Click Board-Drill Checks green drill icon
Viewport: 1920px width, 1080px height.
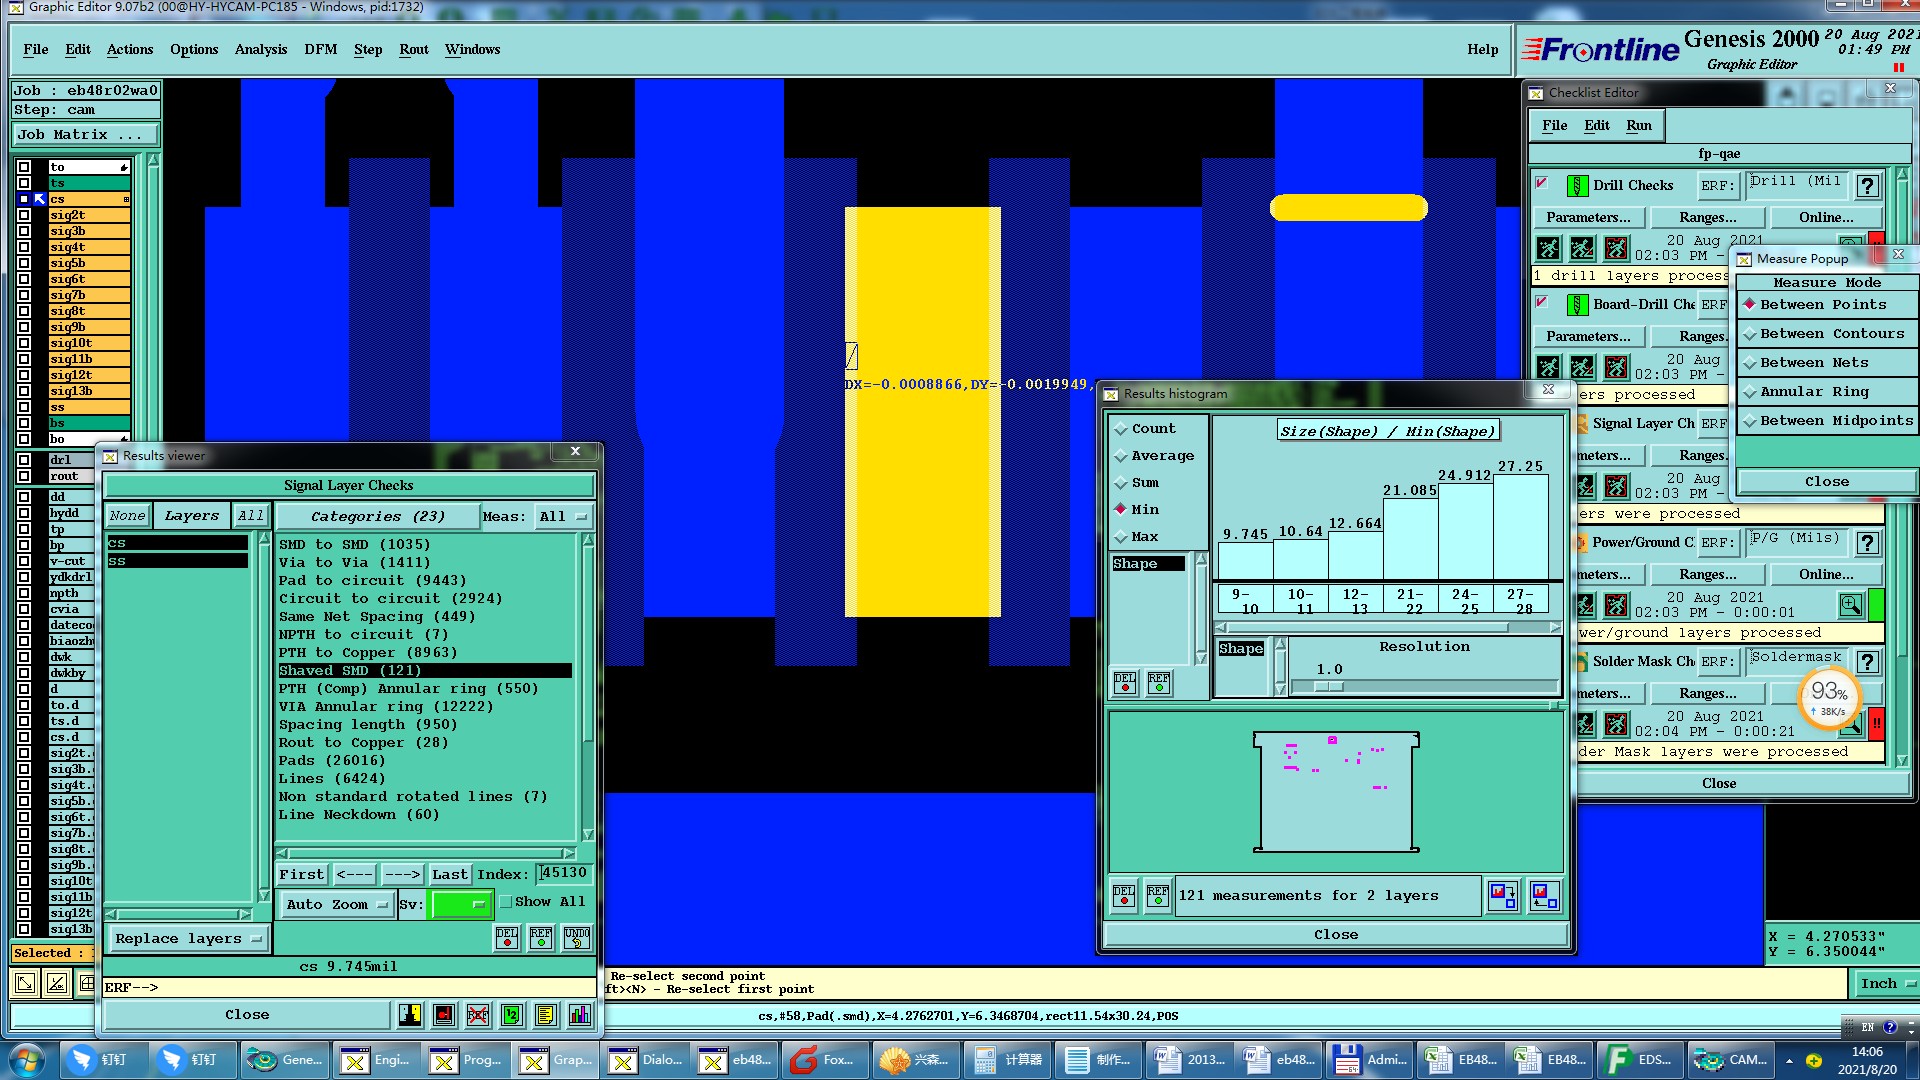[x=1577, y=305]
